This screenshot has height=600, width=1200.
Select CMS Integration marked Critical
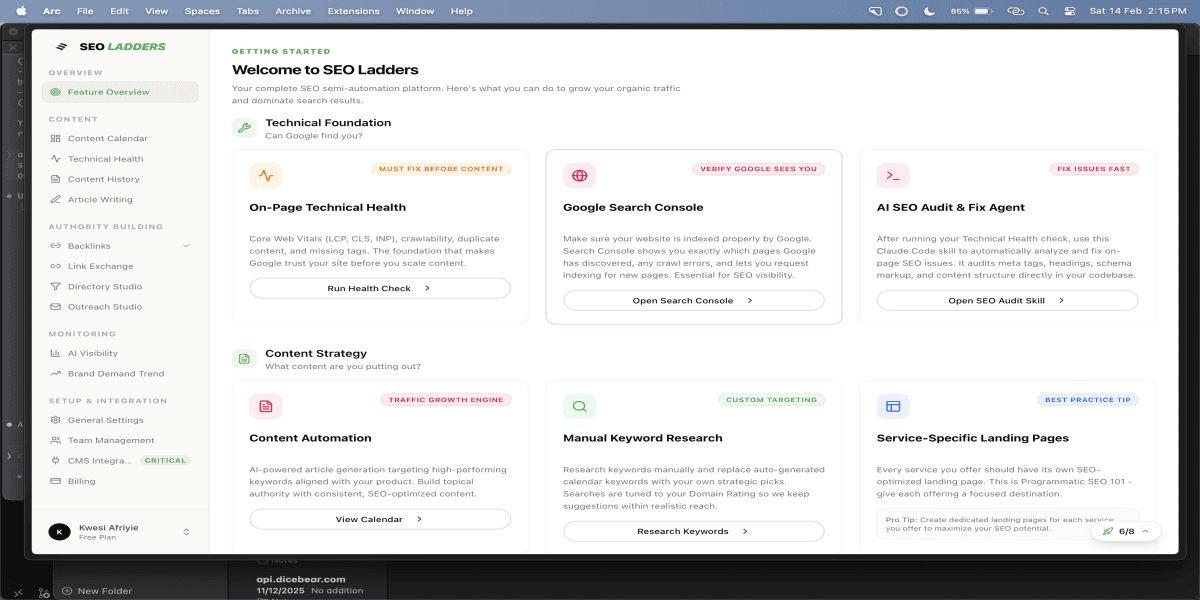click(x=99, y=461)
